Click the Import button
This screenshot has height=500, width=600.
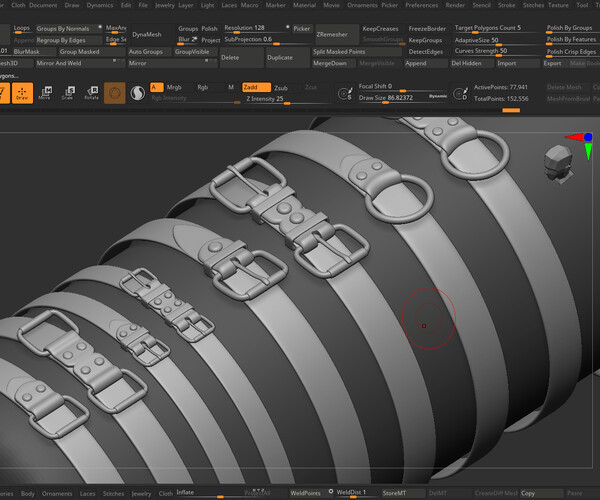pos(517,64)
